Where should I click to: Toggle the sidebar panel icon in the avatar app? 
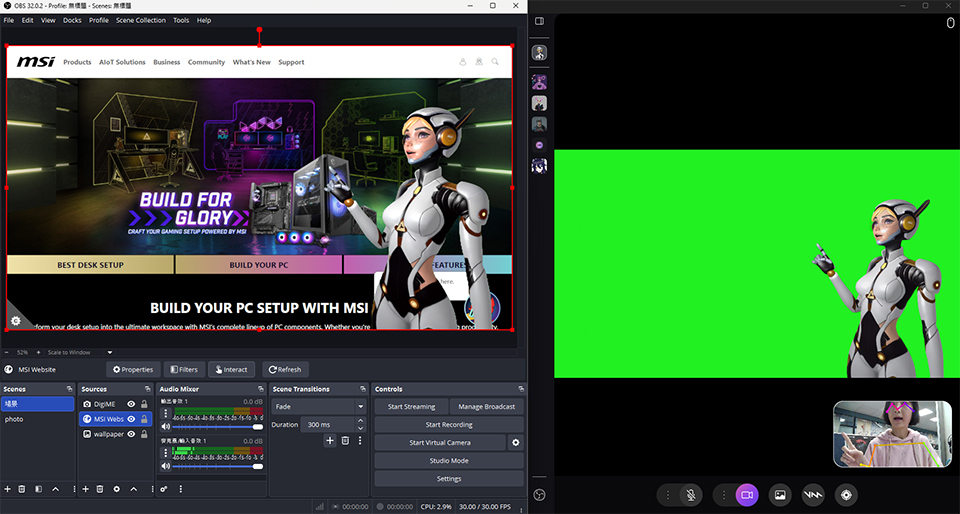pos(539,21)
